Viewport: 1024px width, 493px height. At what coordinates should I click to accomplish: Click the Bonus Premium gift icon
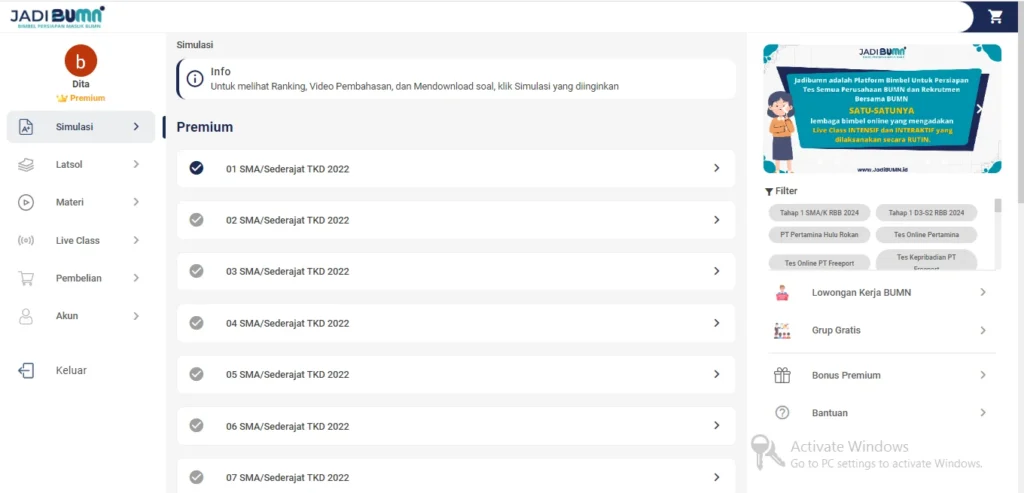point(782,375)
